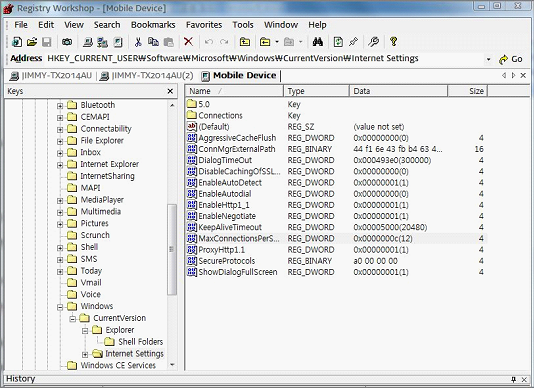534x388 pixels.
Task: Click the Undo arrow toolbar icon
Action: [209, 42]
